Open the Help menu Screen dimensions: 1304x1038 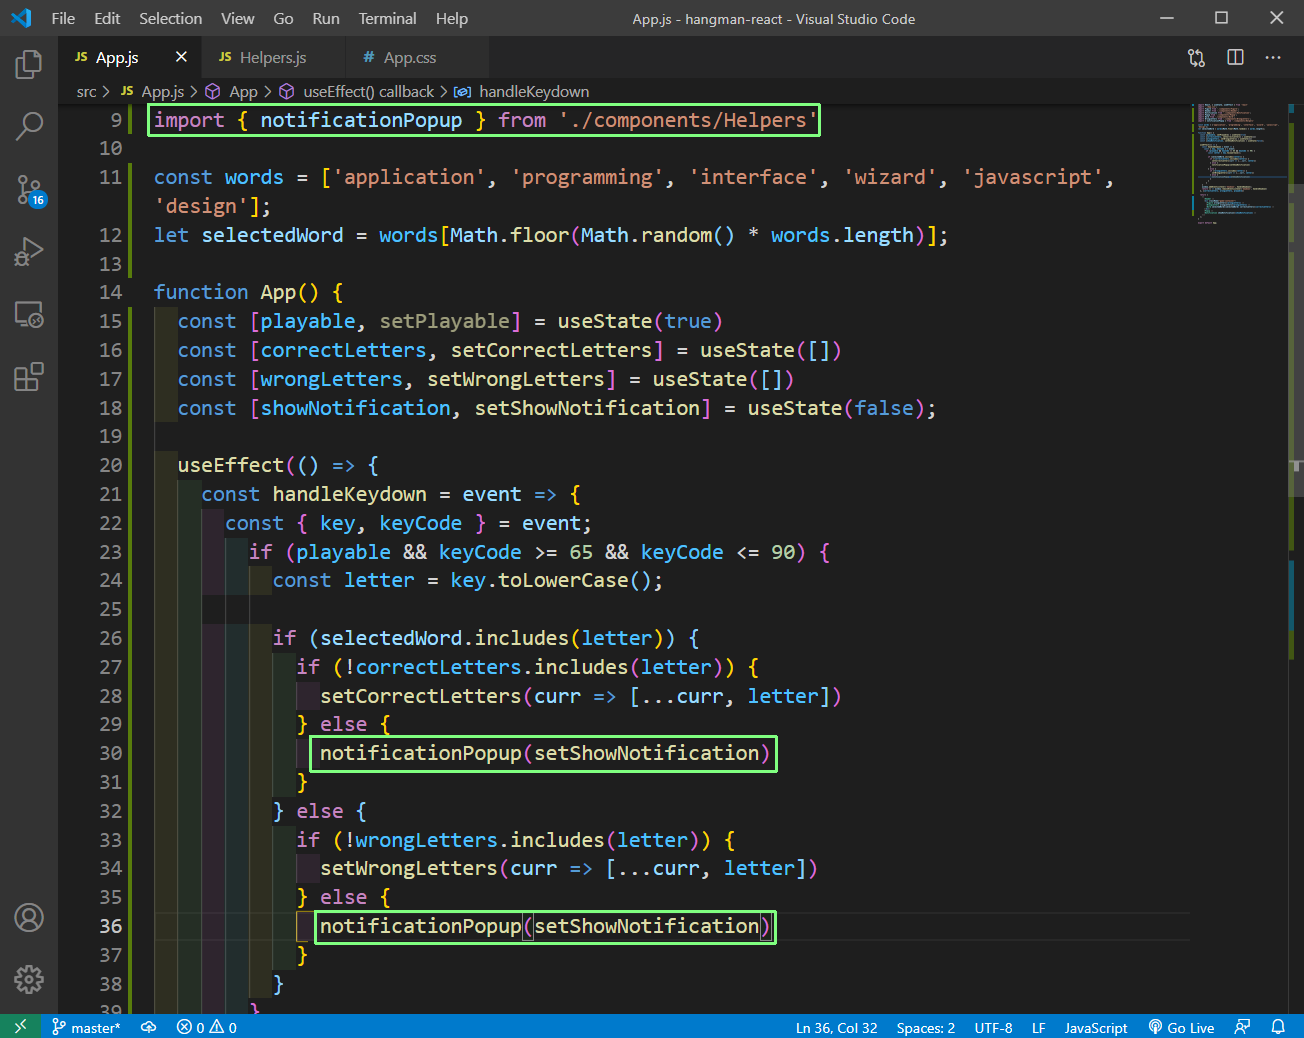451,18
